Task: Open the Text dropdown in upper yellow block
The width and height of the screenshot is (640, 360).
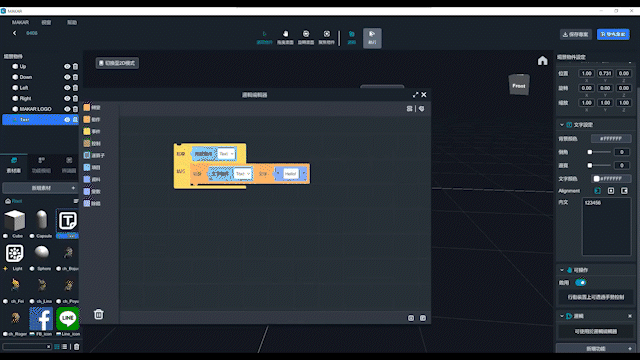Action: pyautogui.click(x=227, y=153)
